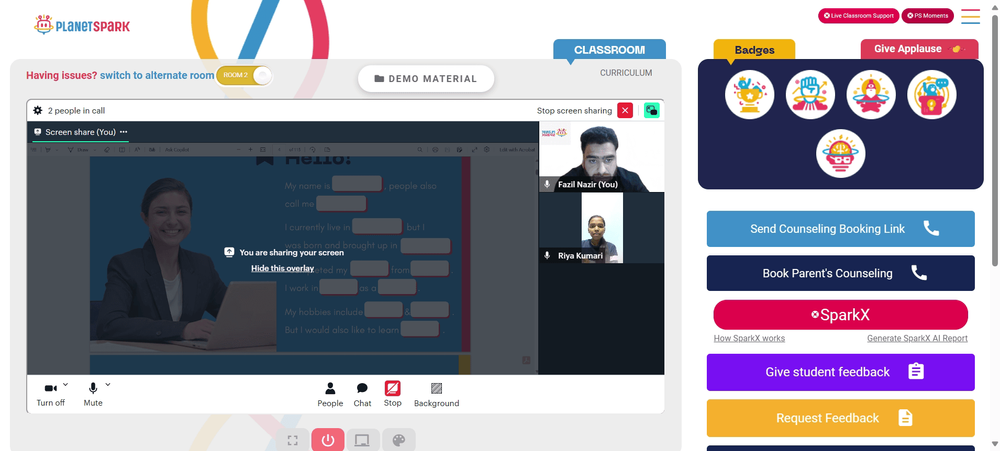
Task: Award the speaker lightbulb badge
Action: [x=931, y=94]
